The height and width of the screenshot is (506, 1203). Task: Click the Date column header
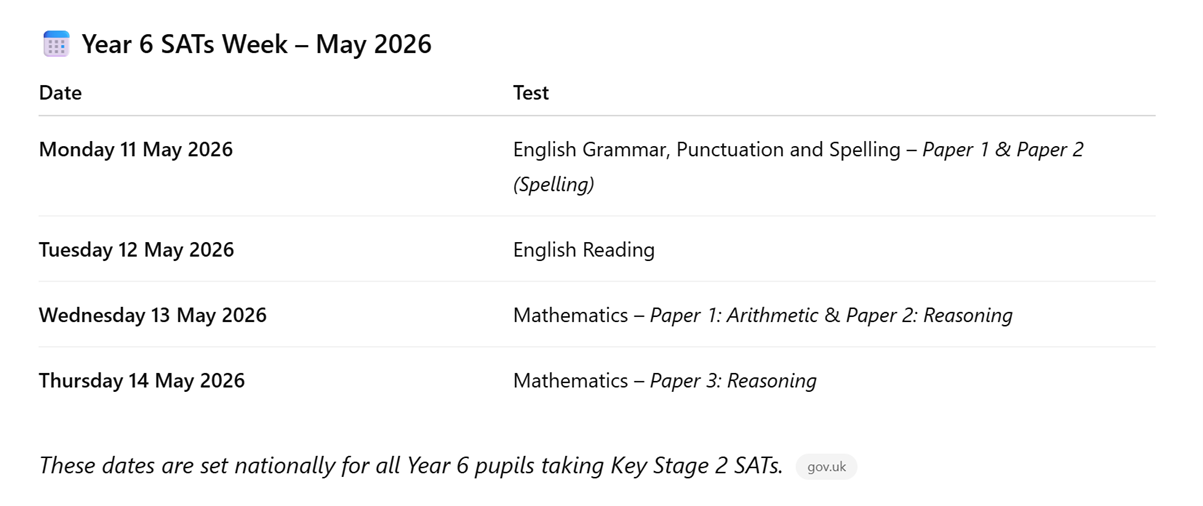(x=60, y=93)
